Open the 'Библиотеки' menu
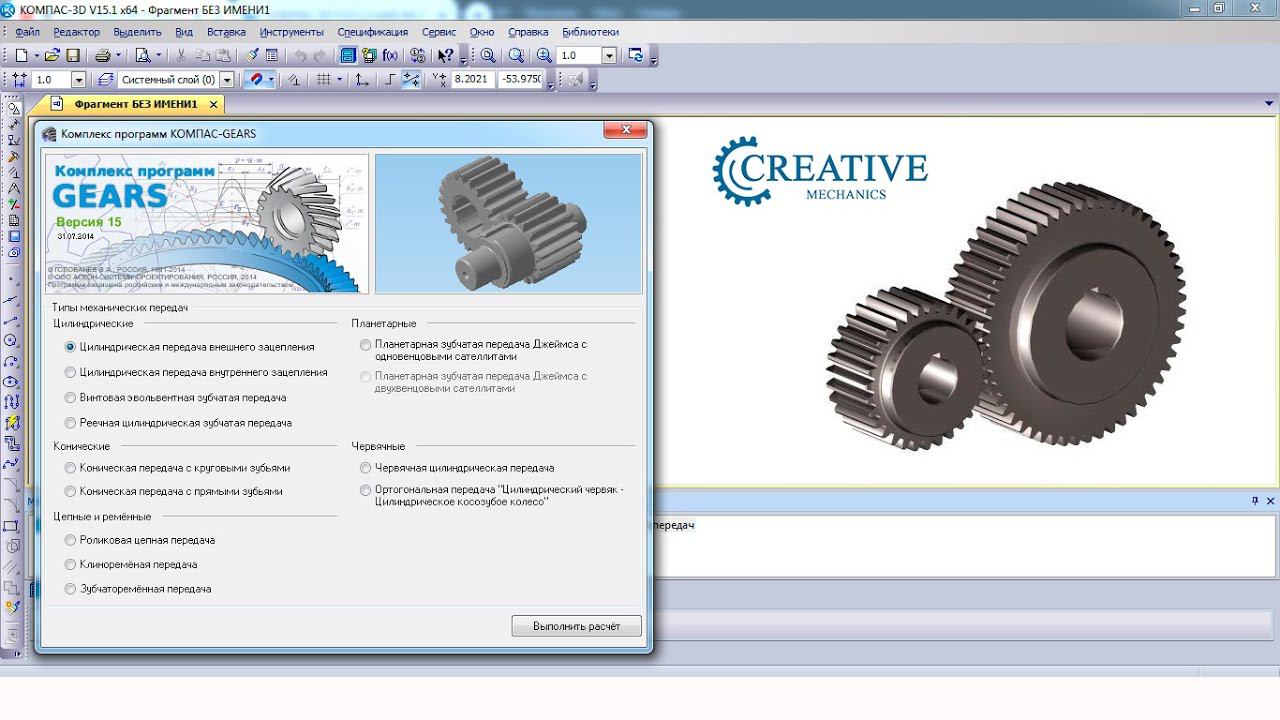This screenshot has width=1280, height=720. [590, 32]
